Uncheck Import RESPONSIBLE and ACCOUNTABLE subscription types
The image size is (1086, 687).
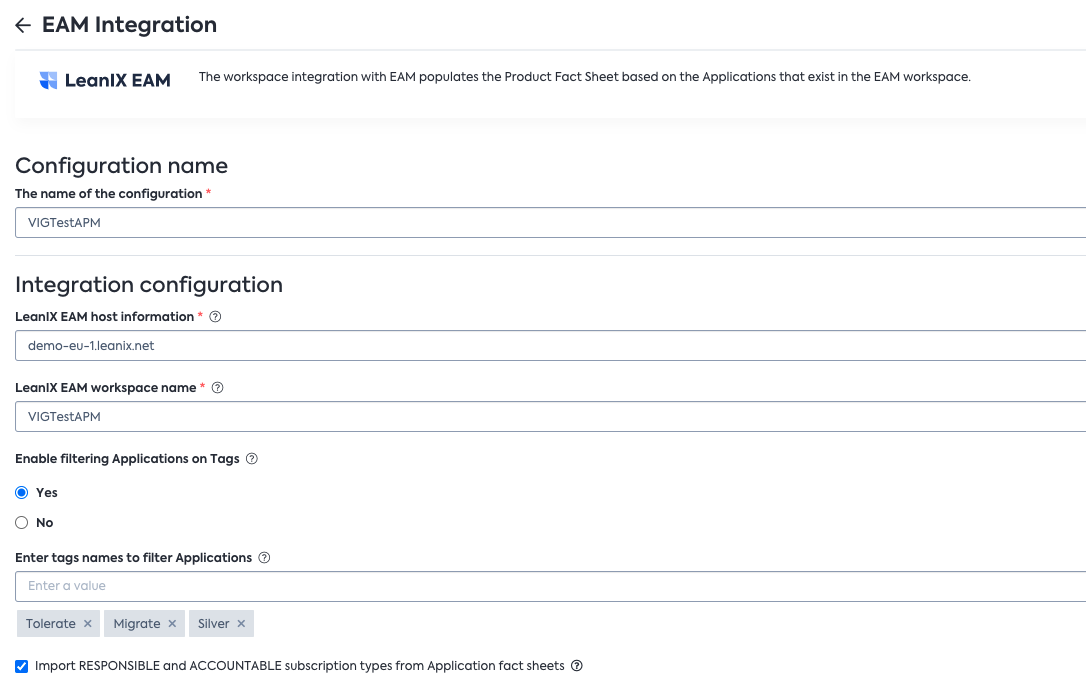pos(21,666)
